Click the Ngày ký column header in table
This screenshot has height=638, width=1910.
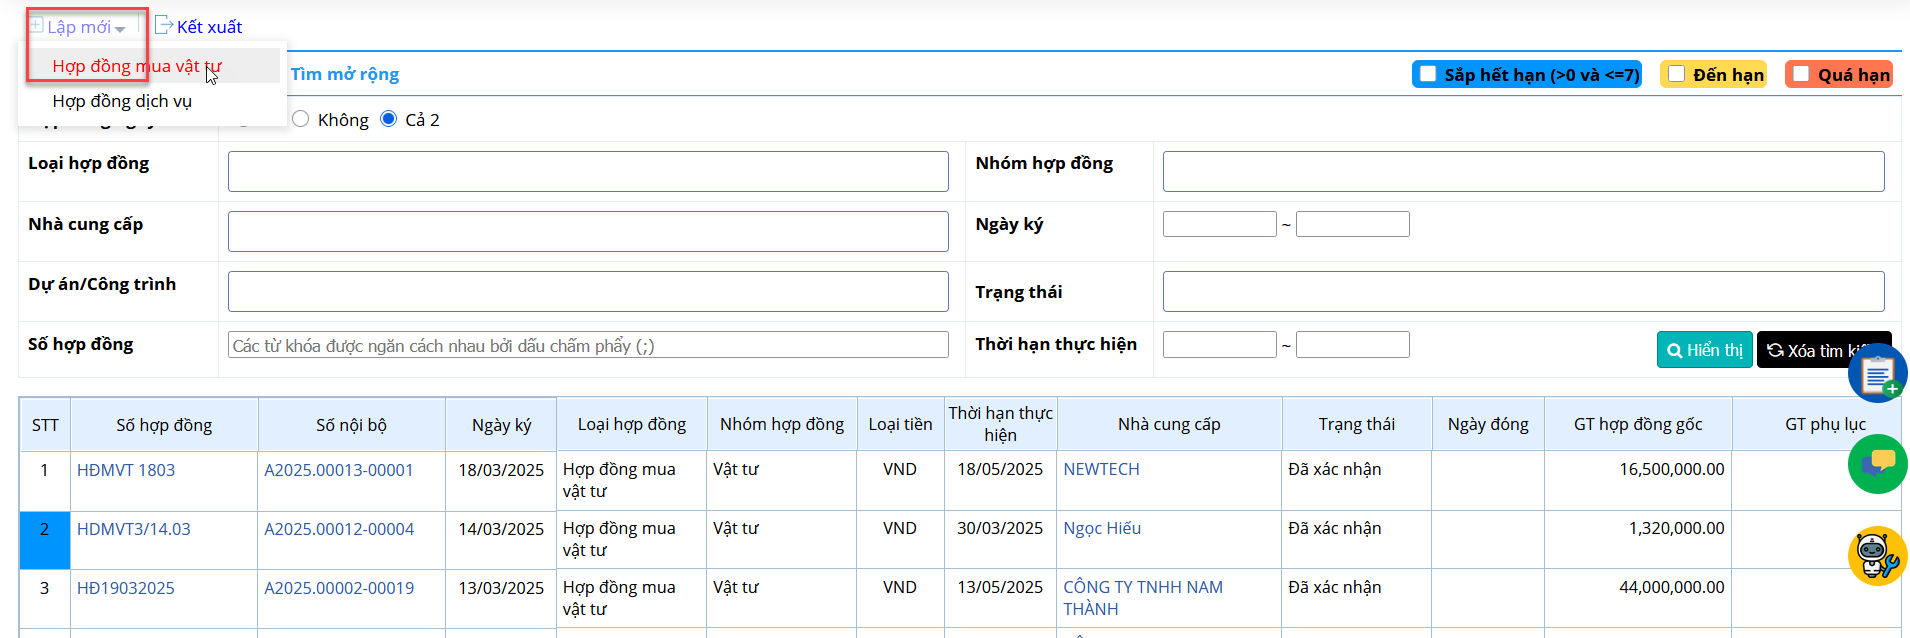coord(501,425)
